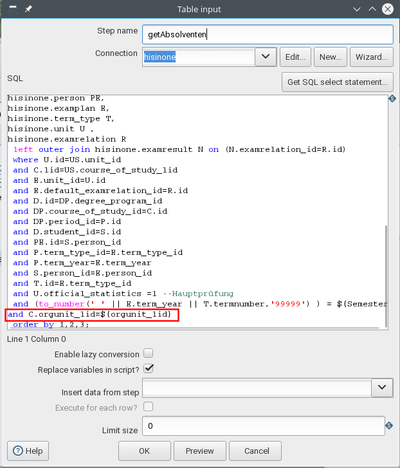Close the Table input dialog
Viewport: 400px width, 468px height.
(x=388, y=9)
